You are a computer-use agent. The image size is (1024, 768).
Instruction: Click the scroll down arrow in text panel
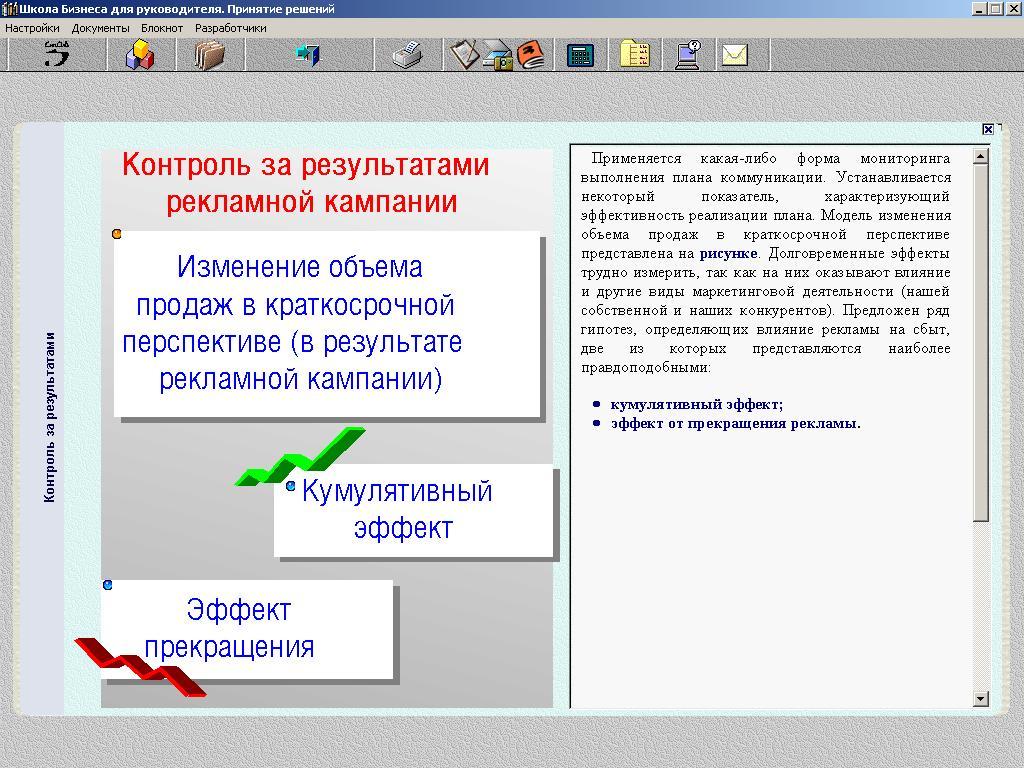click(980, 699)
